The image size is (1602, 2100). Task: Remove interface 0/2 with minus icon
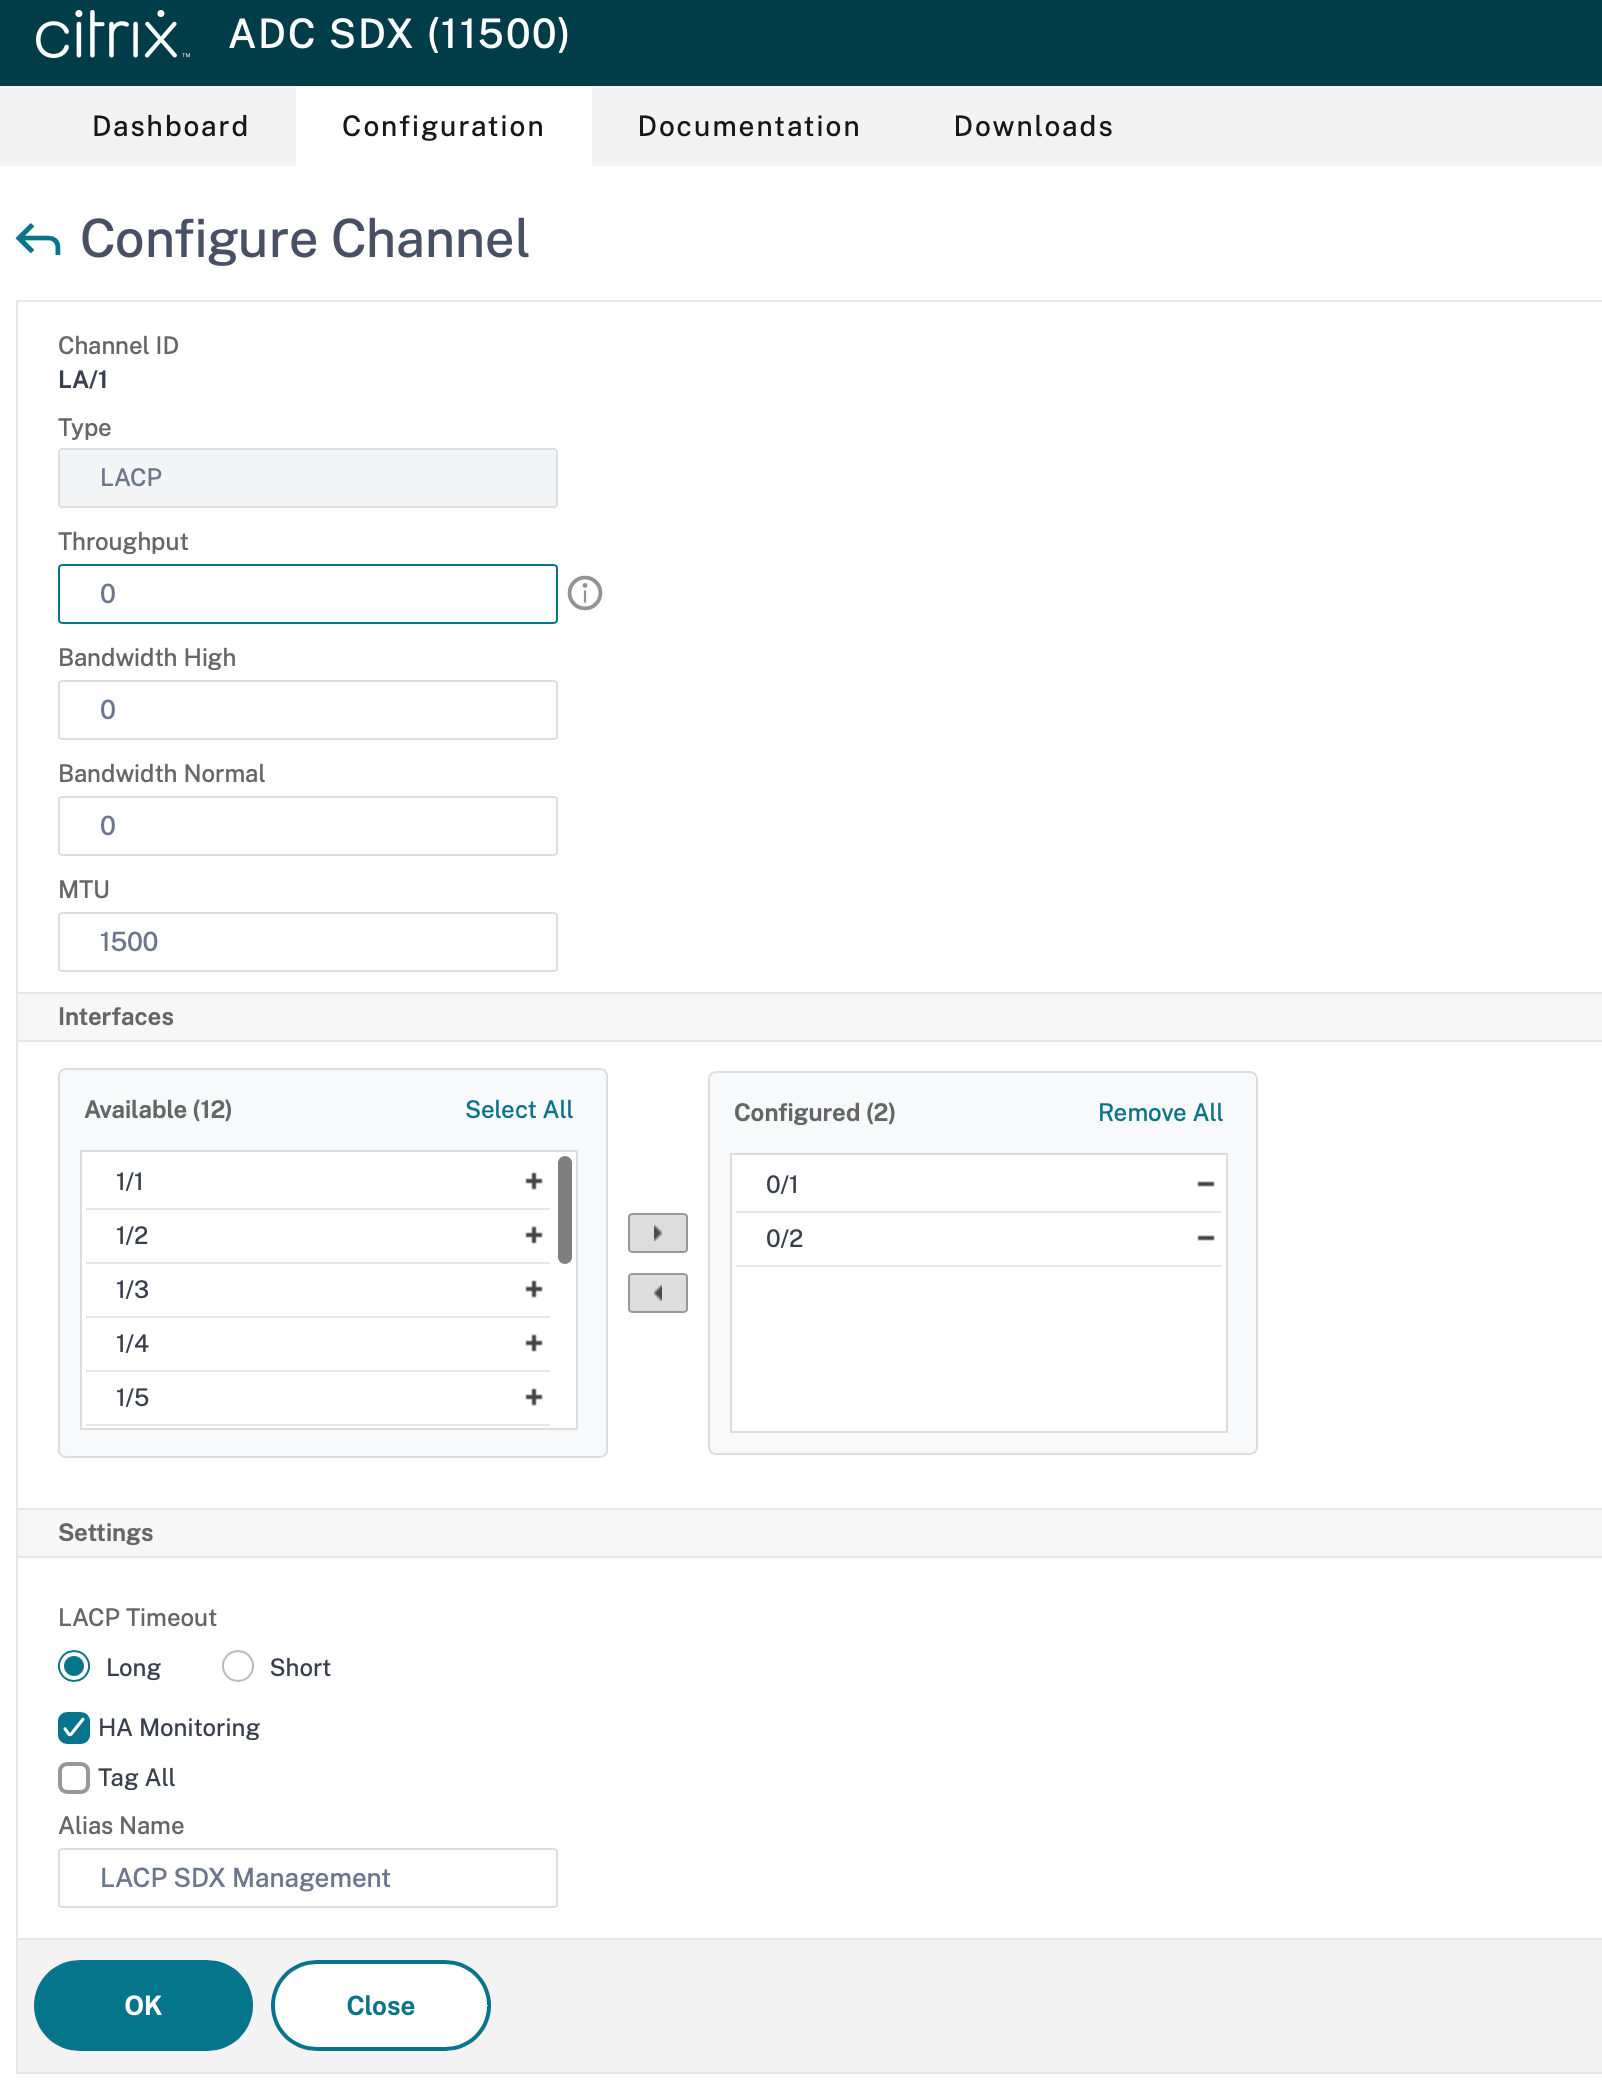(1206, 1238)
